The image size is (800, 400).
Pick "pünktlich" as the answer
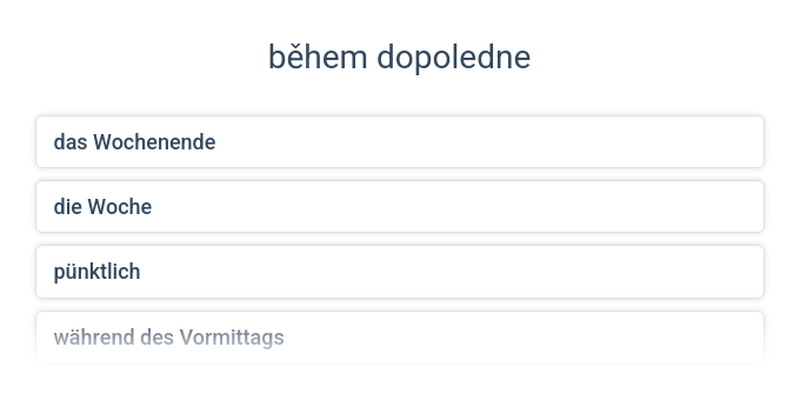400,272
